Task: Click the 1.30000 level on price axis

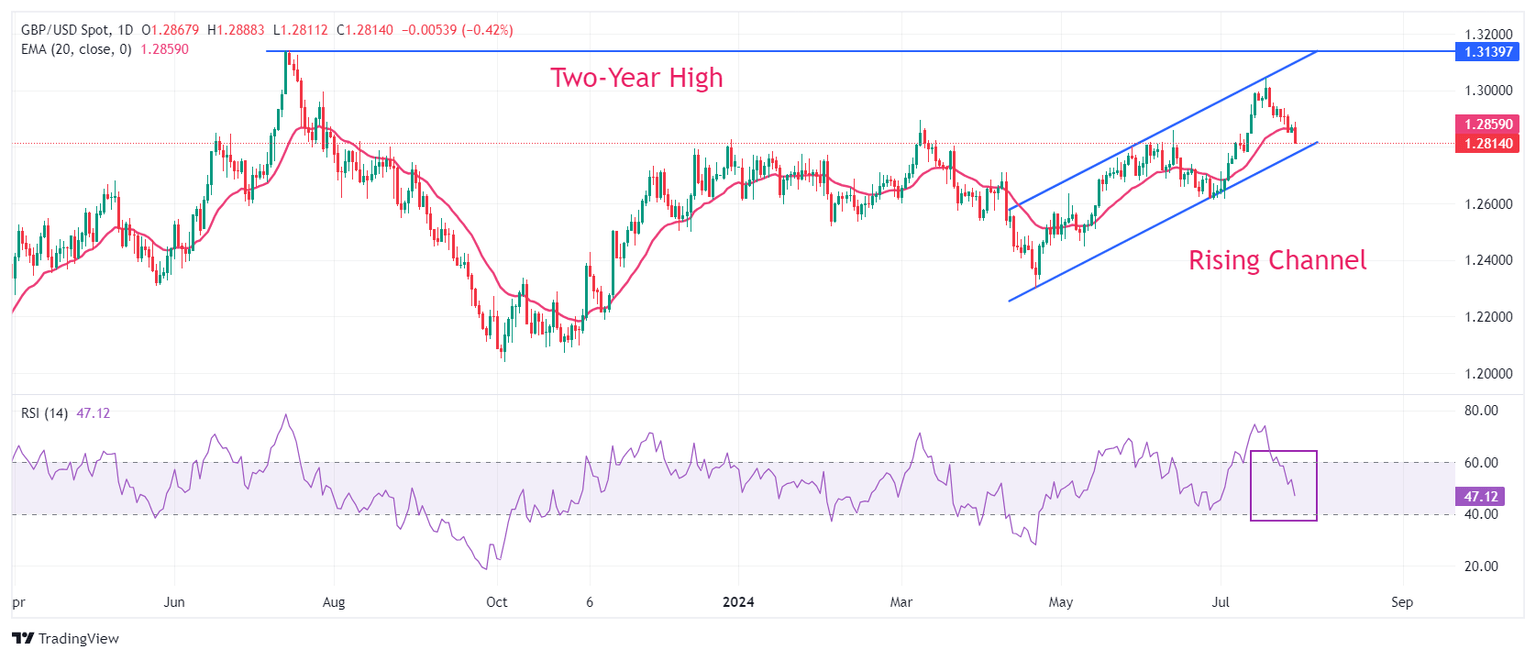Action: click(x=1482, y=91)
